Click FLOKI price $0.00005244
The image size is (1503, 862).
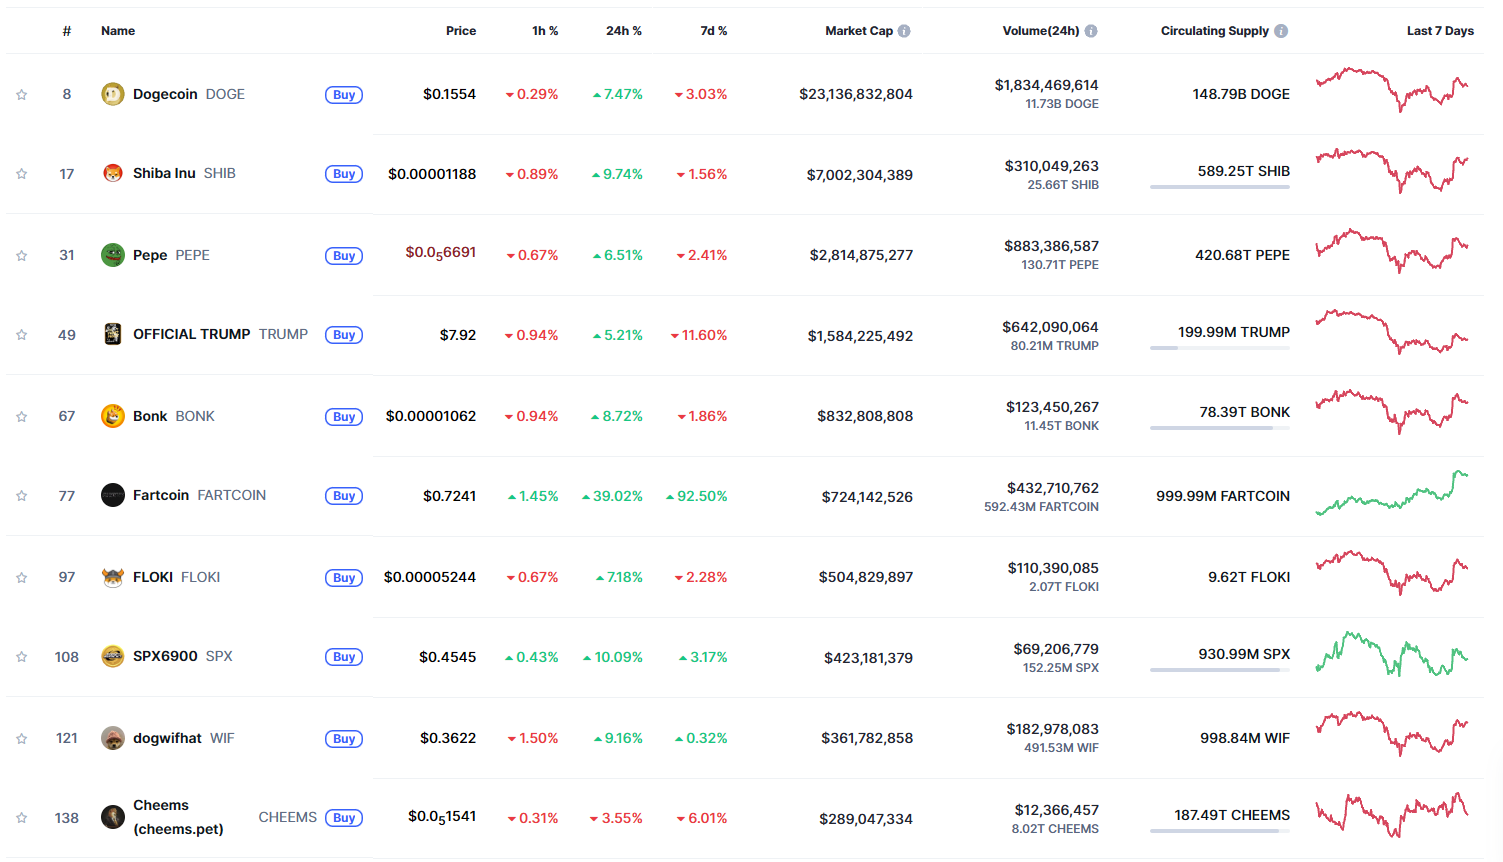tap(430, 577)
